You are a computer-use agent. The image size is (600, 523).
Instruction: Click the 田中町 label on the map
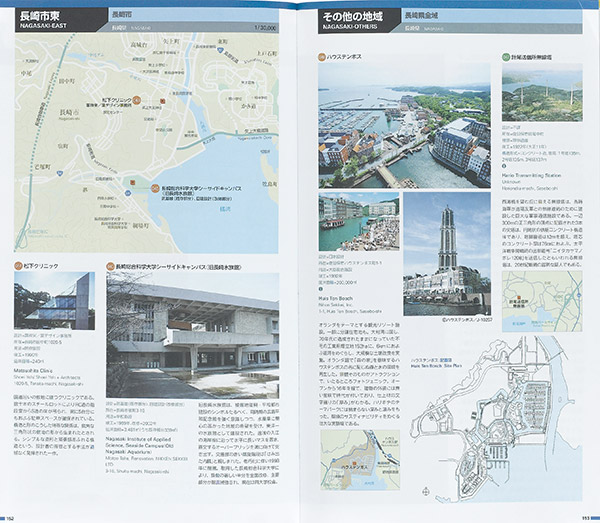67,81
